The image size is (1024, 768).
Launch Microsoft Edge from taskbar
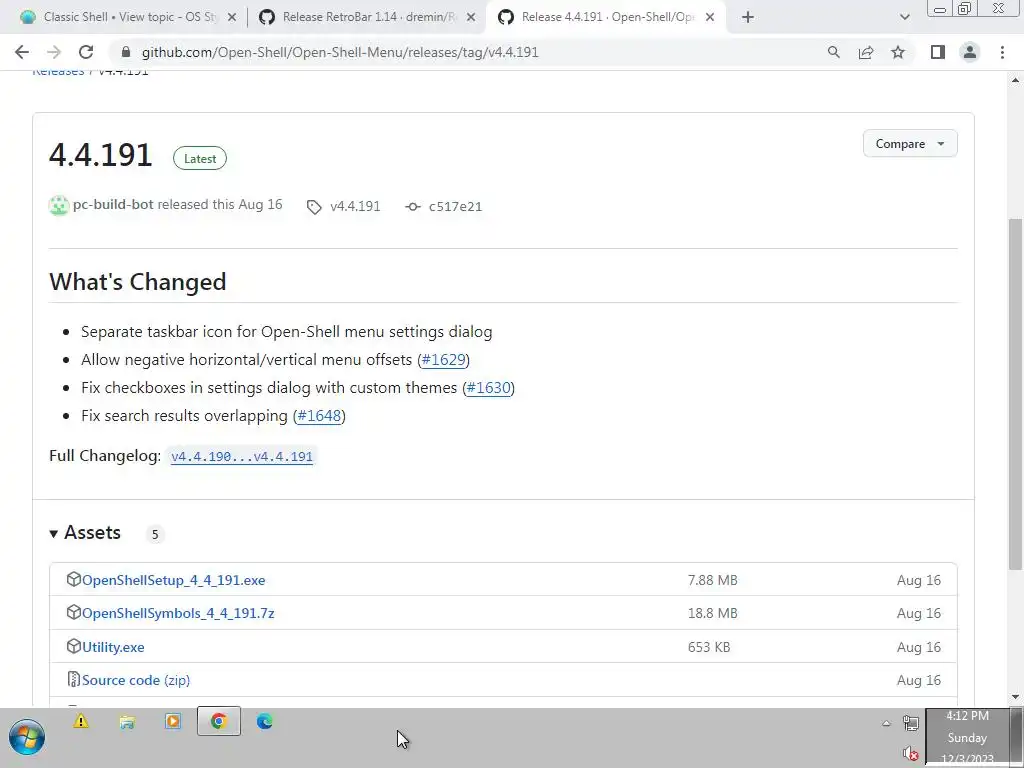point(264,721)
